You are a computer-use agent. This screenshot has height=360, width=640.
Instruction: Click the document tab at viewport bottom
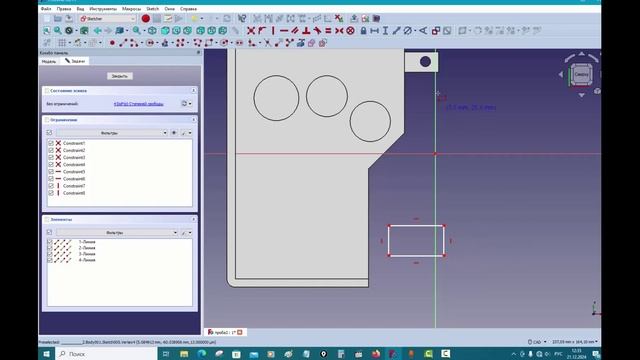point(225,332)
